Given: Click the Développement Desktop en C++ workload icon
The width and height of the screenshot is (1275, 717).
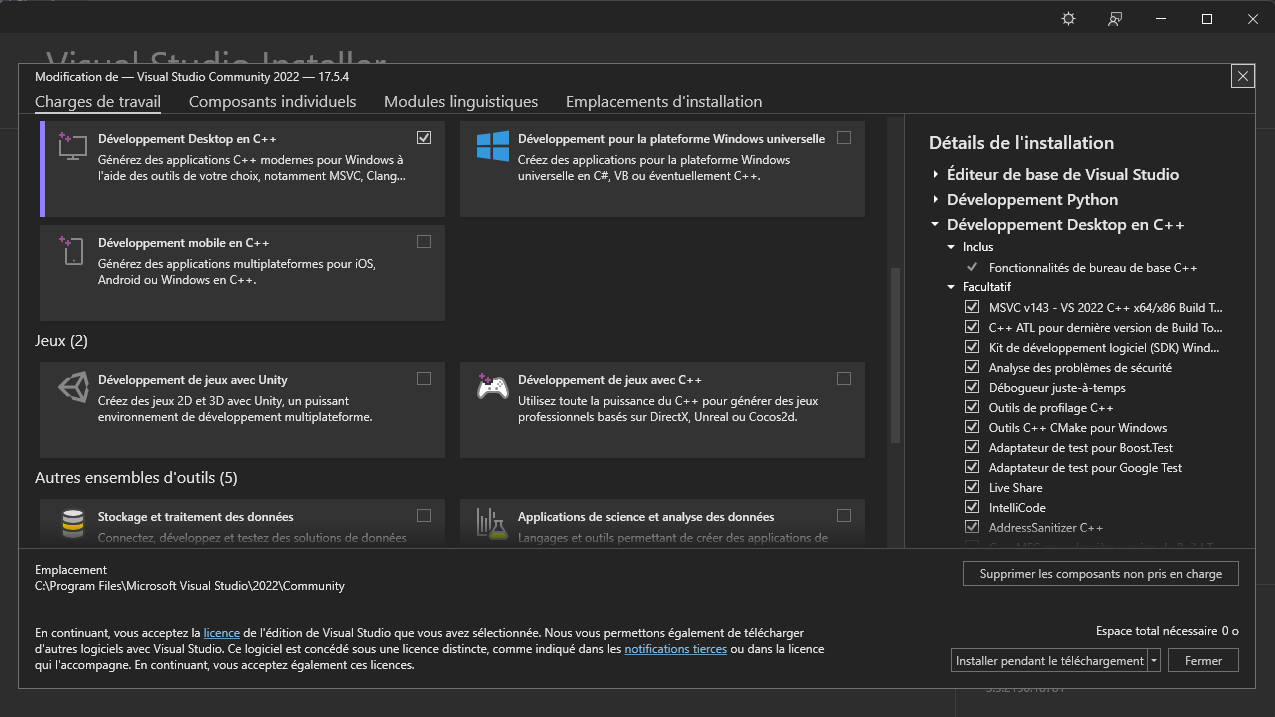Looking at the screenshot, I should (x=72, y=146).
